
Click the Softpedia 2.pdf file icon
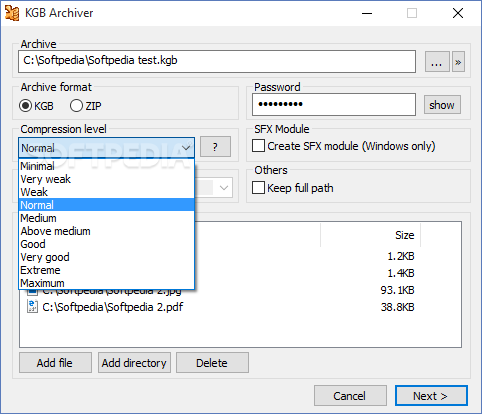pyautogui.click(x=32, y=306)
